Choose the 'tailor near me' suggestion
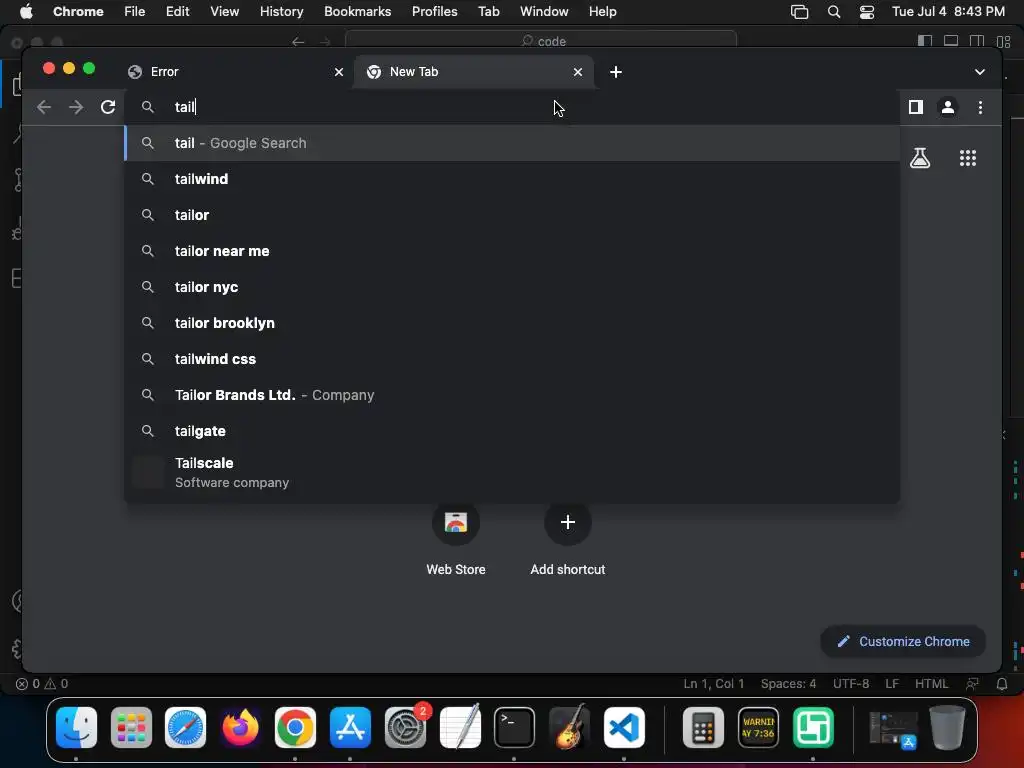 (x=513, y=251)
